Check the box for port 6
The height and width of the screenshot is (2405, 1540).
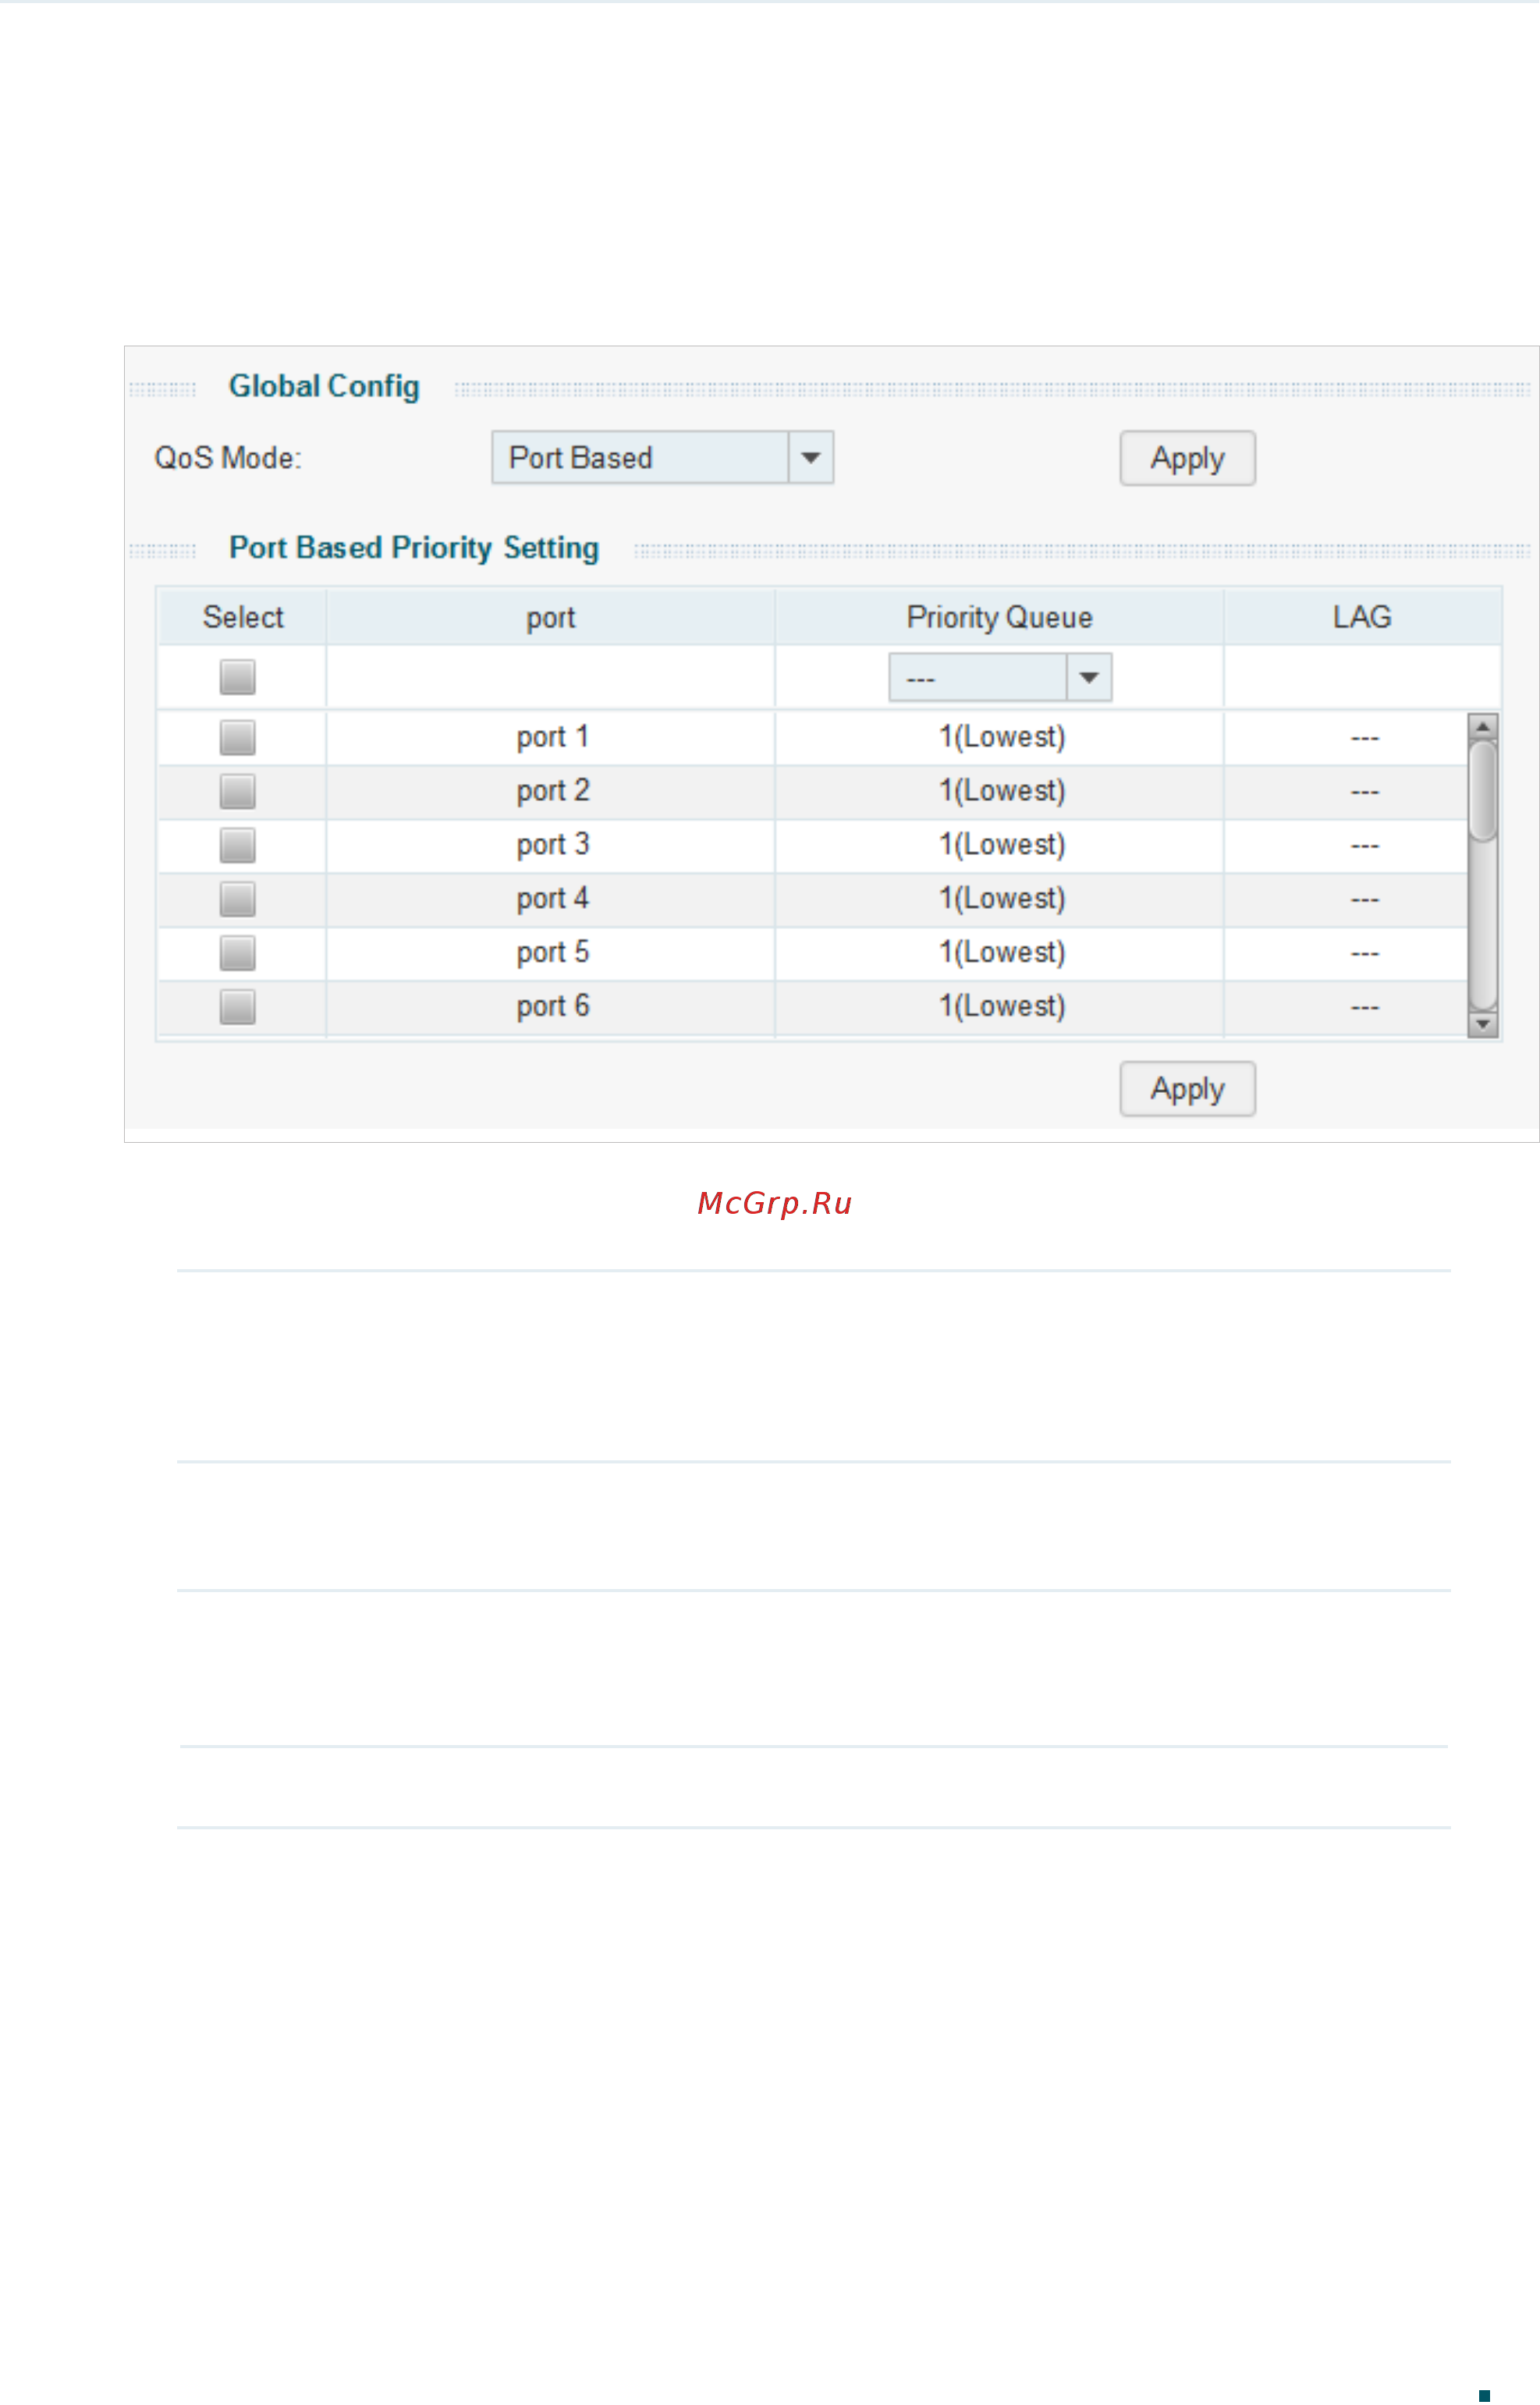coord(238,1006)
